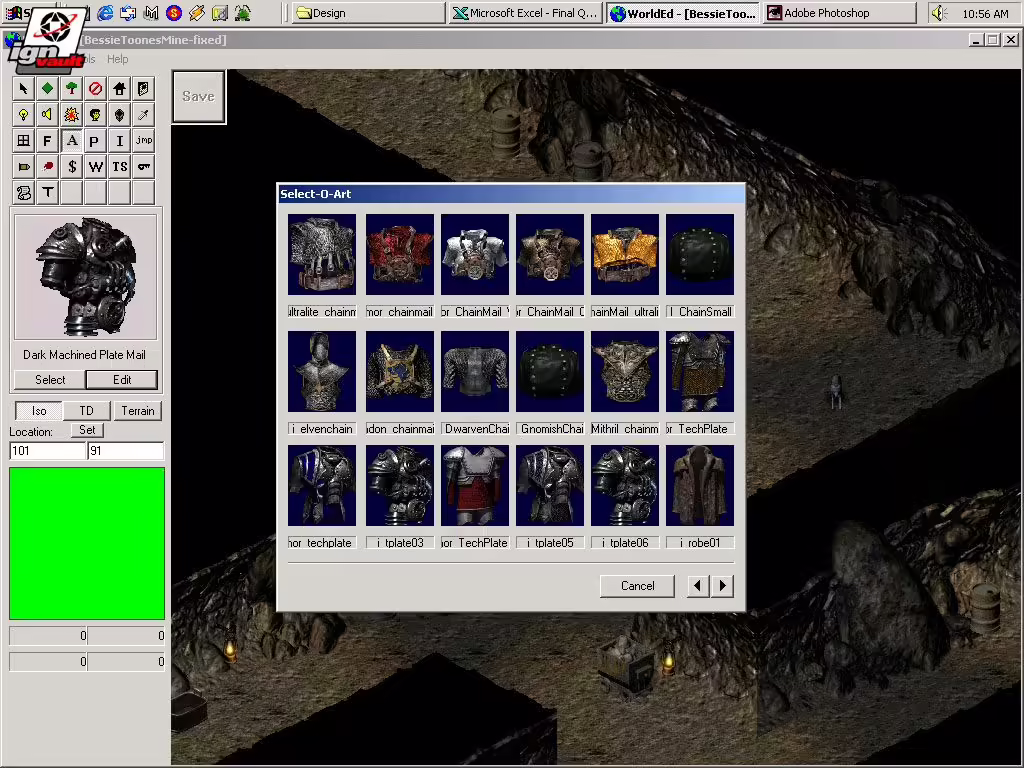Image resolution: width=1024 pixels, height=768 pixels.
Task: Choose the Mithril chainmail thumbnail
Action: point(625,372)
